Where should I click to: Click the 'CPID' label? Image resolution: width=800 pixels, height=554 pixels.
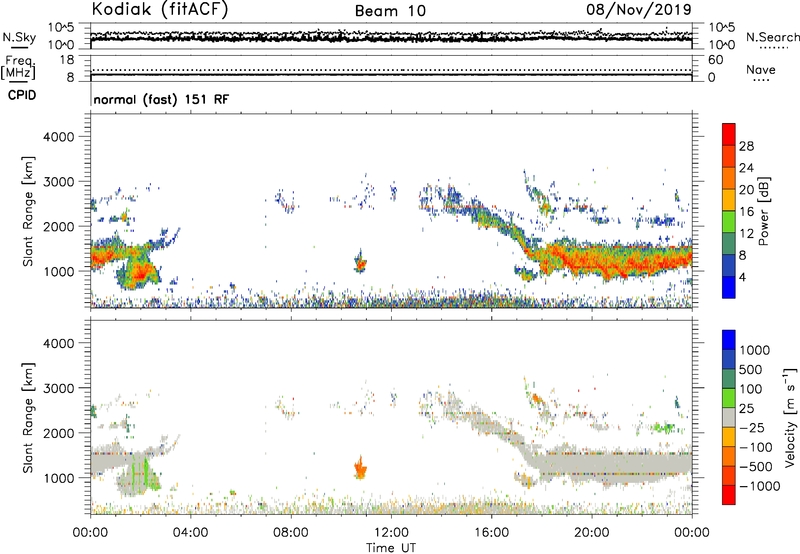click(22, 95)
